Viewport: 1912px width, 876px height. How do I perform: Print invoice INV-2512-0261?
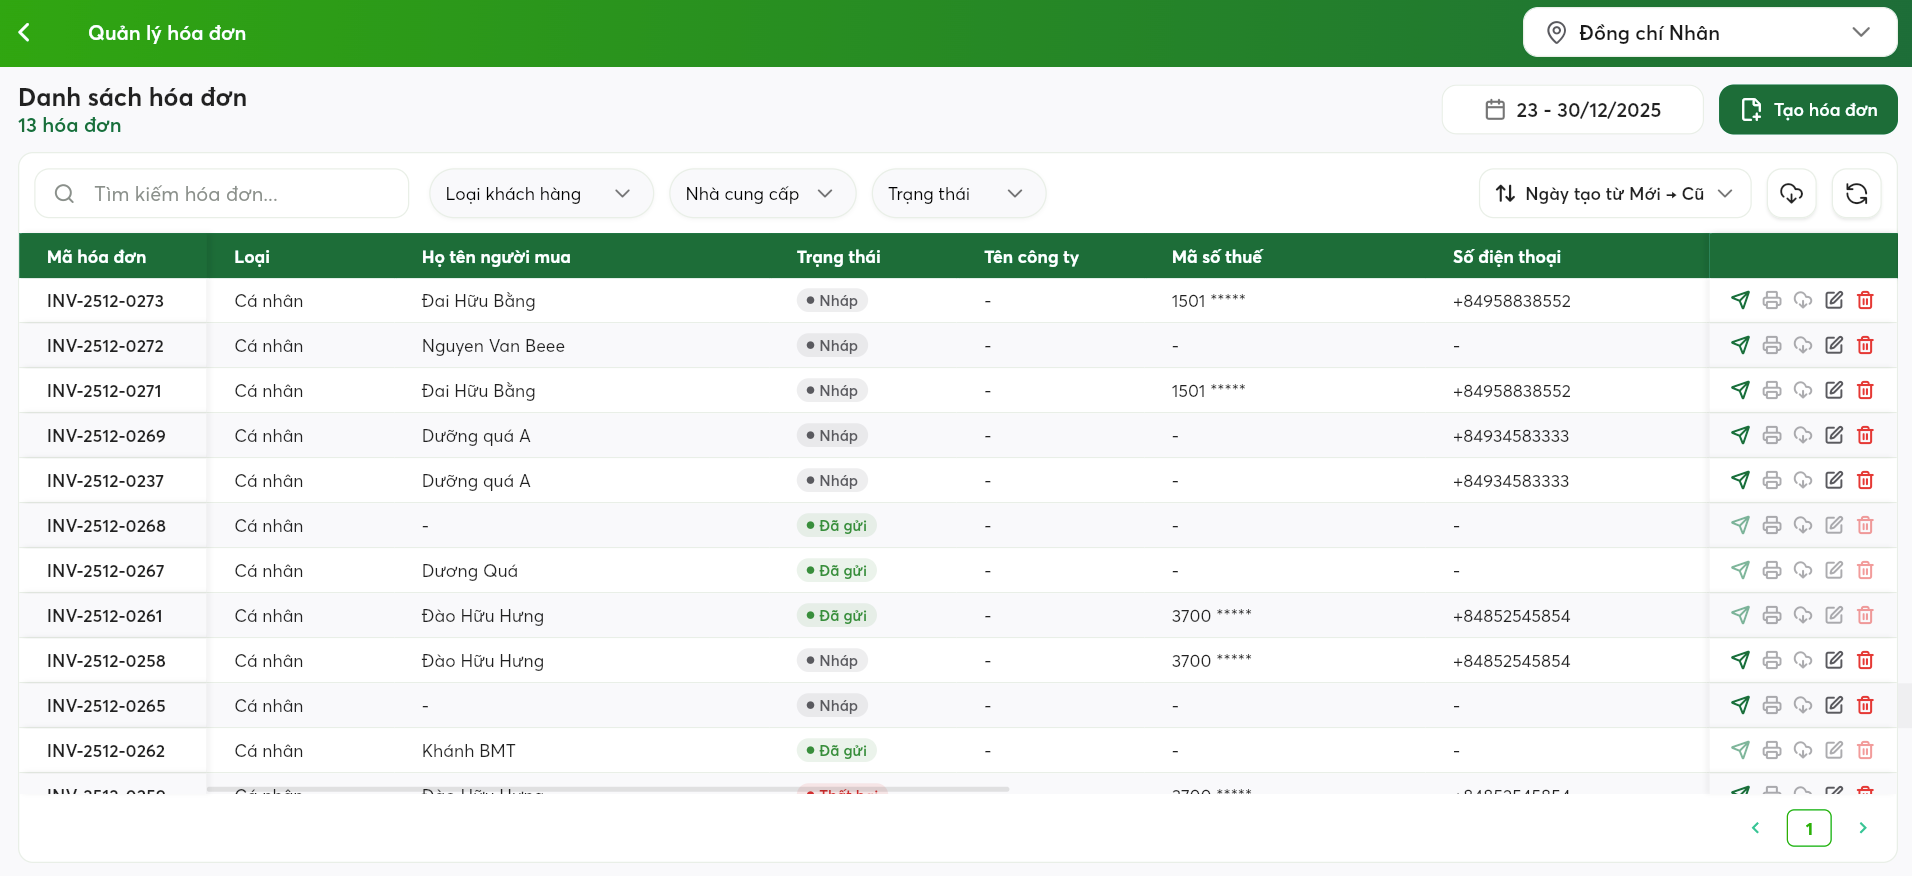pos(1771,615)
